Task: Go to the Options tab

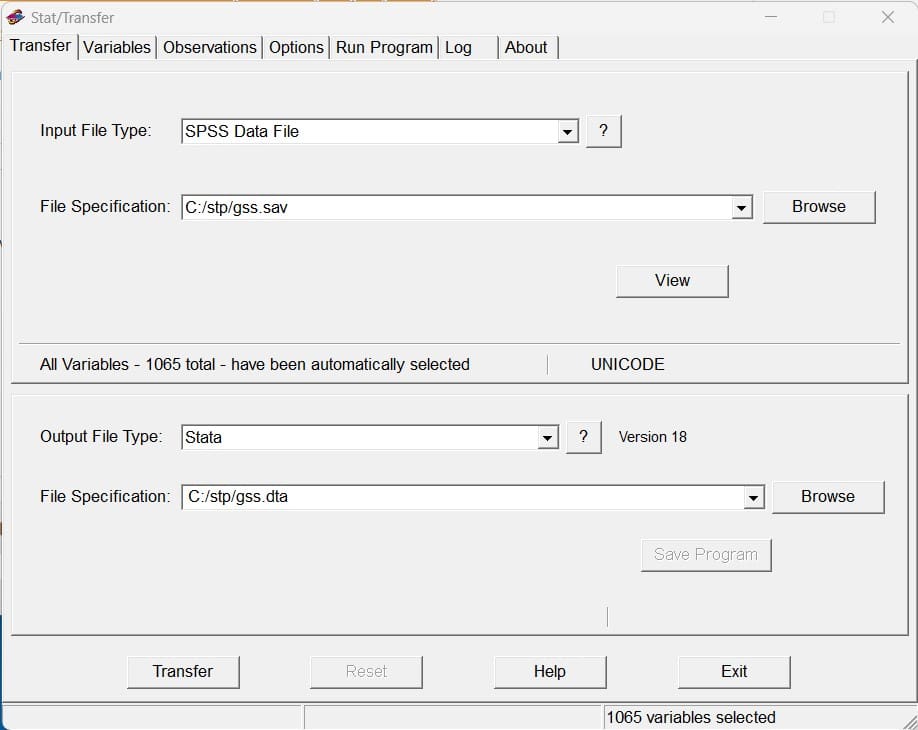Action: tap(296, 47)
